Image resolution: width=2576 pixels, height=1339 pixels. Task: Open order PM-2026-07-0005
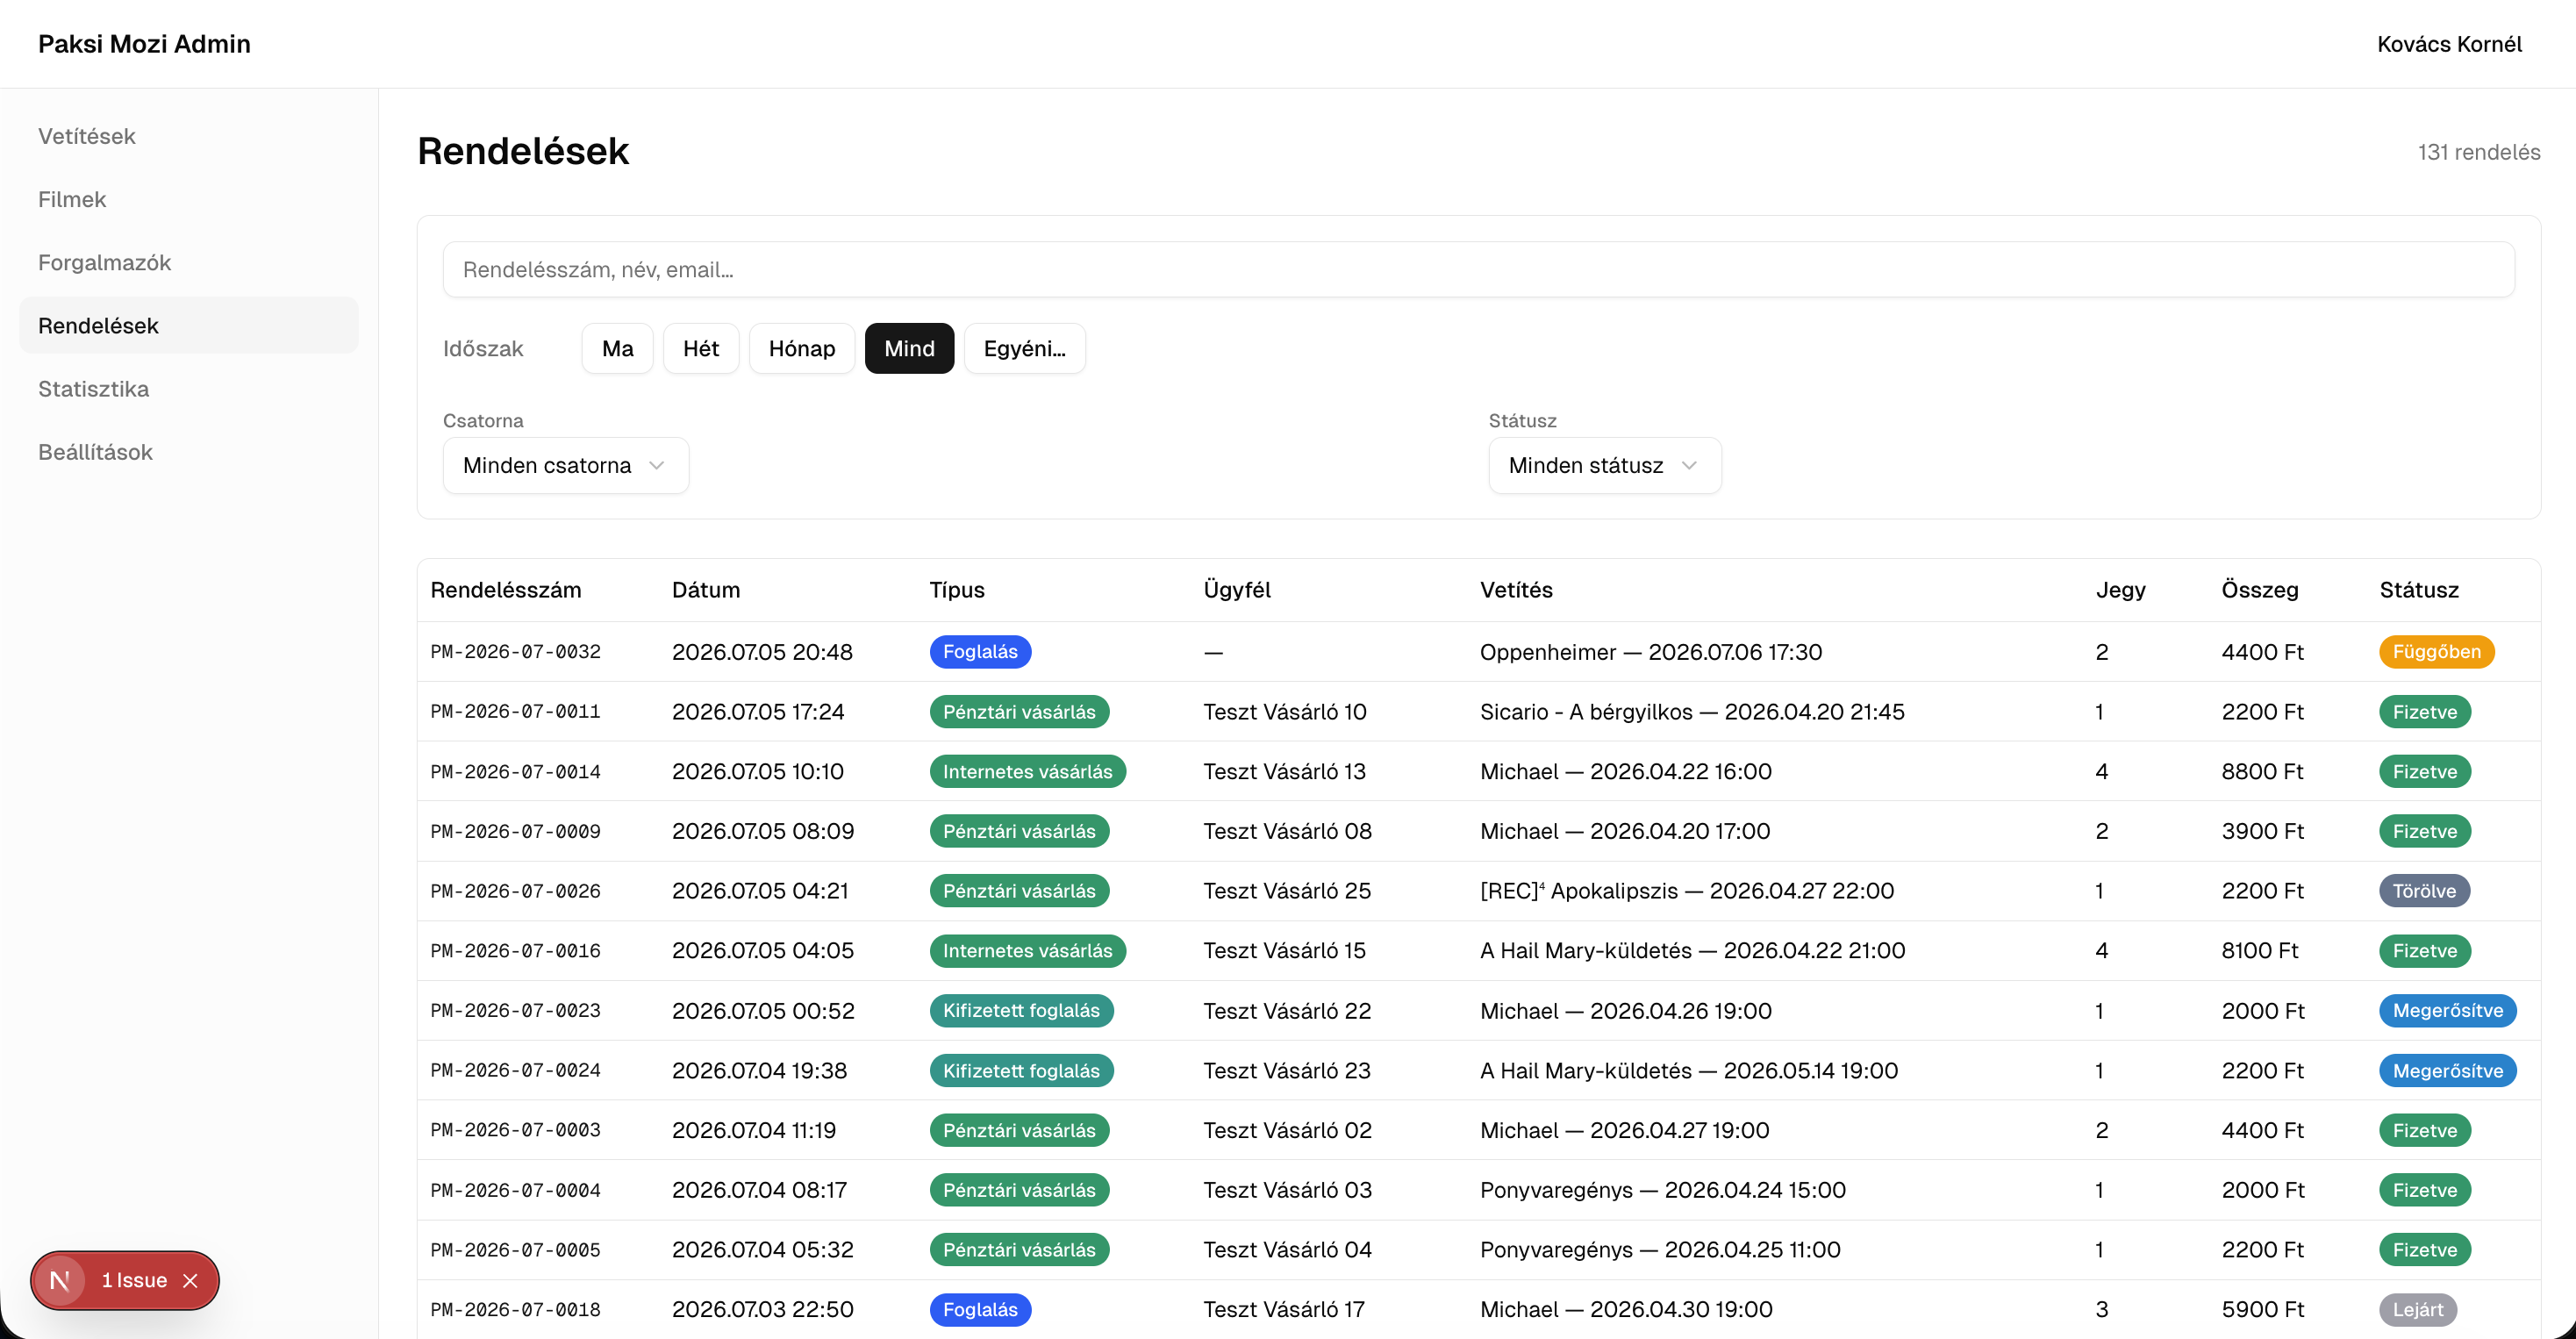tap(515, 1250)
